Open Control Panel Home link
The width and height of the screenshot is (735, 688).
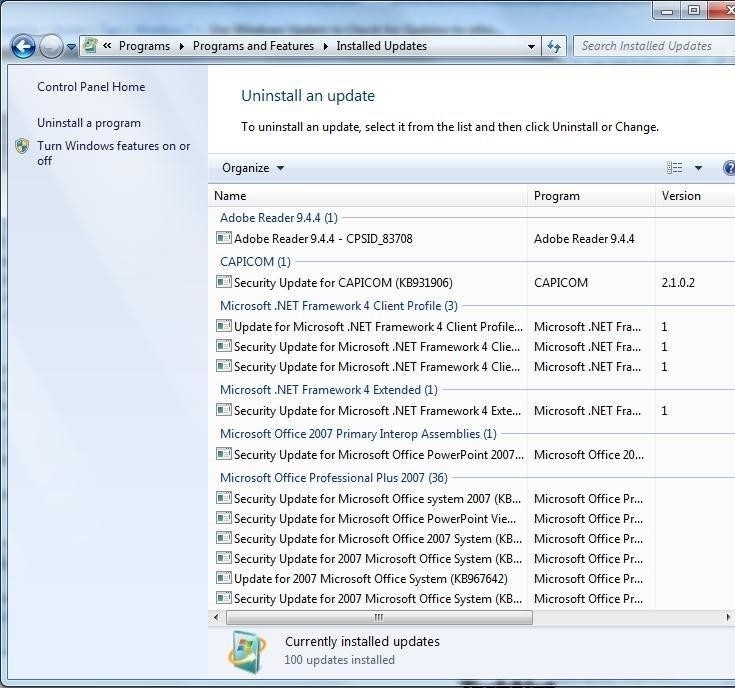91,87
